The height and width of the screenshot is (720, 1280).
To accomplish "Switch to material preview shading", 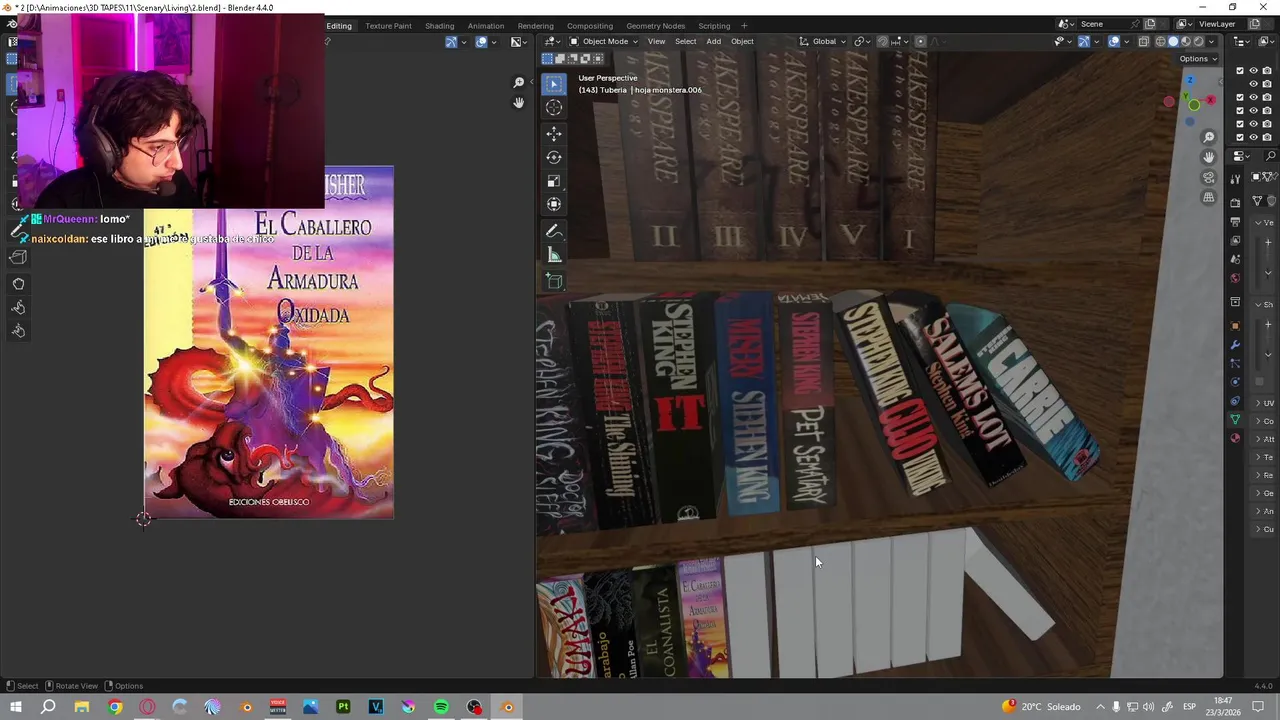I will [x=1187, y=41].
